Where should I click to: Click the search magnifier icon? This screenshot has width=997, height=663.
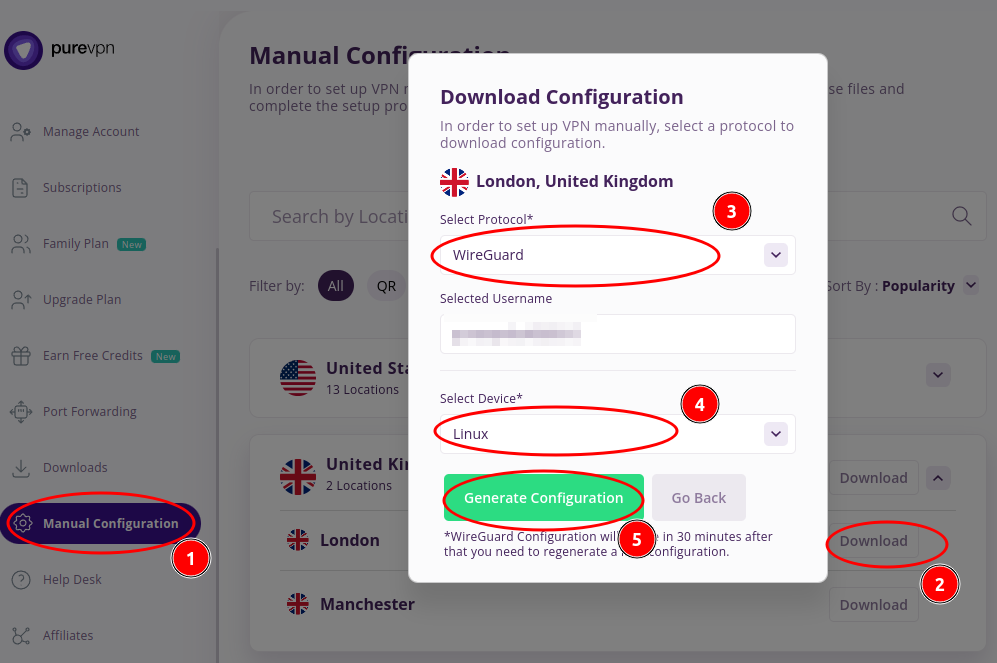[x=960, y=215]
